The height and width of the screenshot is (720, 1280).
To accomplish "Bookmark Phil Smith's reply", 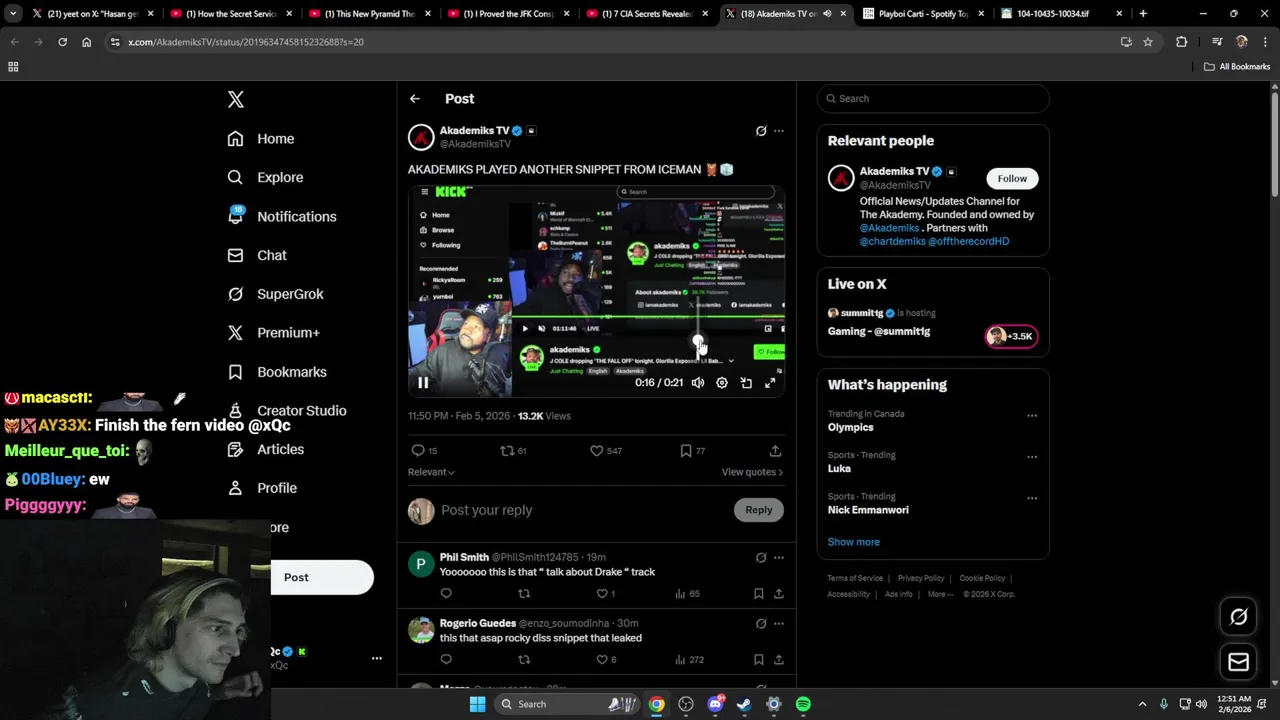I will point(758,594).
